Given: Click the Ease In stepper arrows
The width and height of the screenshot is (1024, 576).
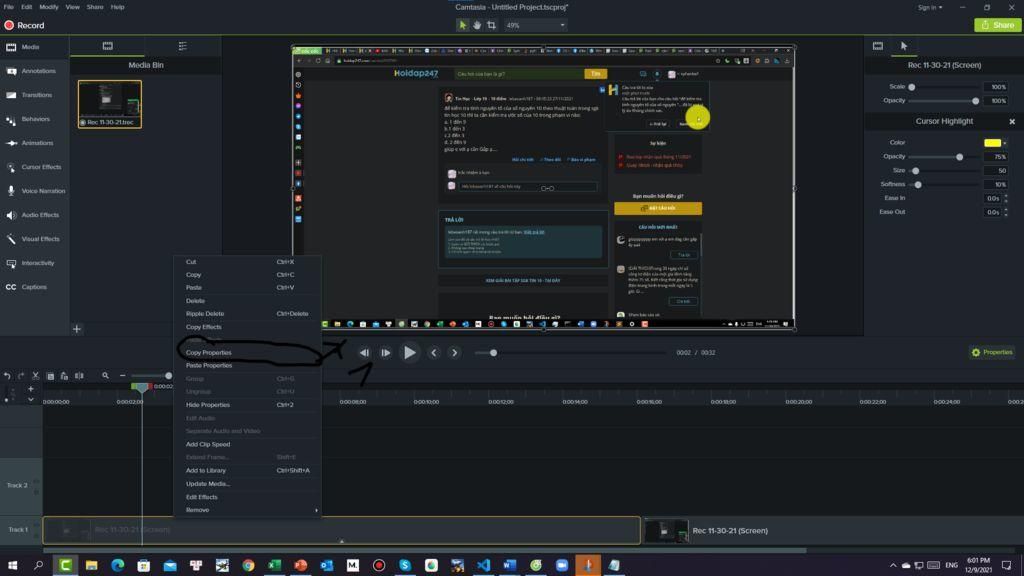Looking at the screenshot, I should coord(1006,199).
